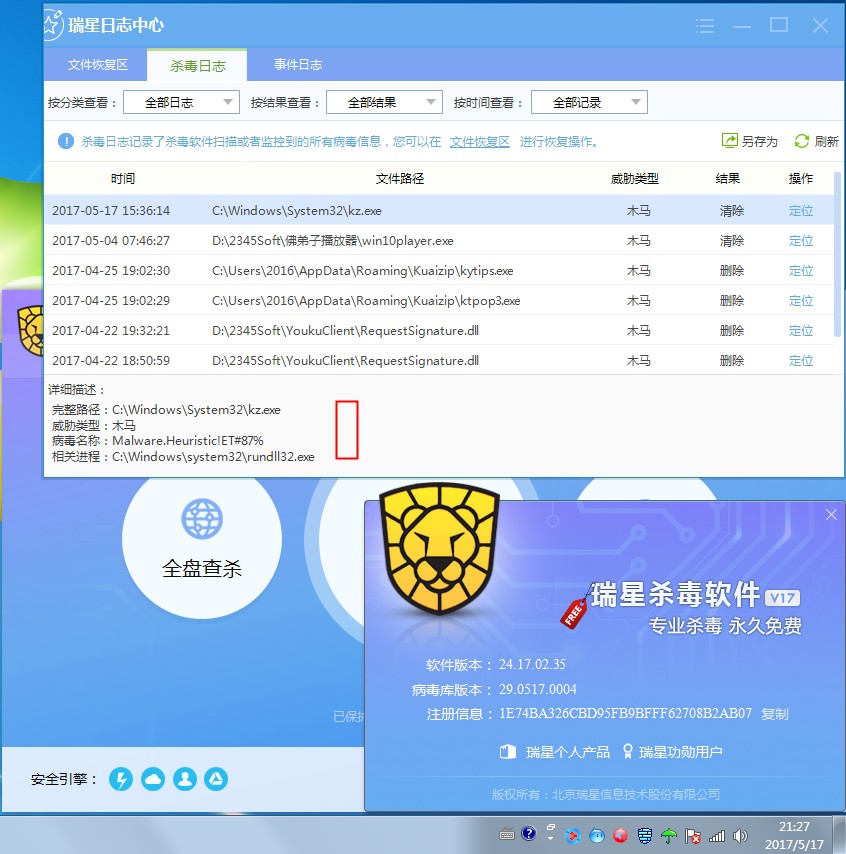Click 定位 for the win10player.exe row
Screen dimensions: 846x854
pyautogui.click(x=801, y=241)
